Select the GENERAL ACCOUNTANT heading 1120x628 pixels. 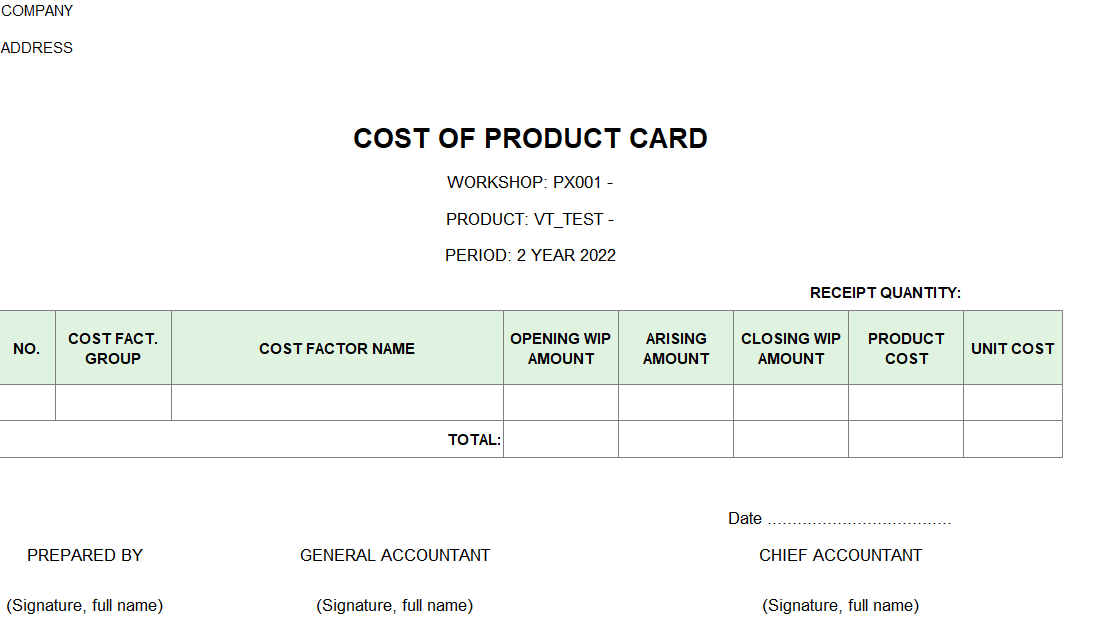point(395,555)
